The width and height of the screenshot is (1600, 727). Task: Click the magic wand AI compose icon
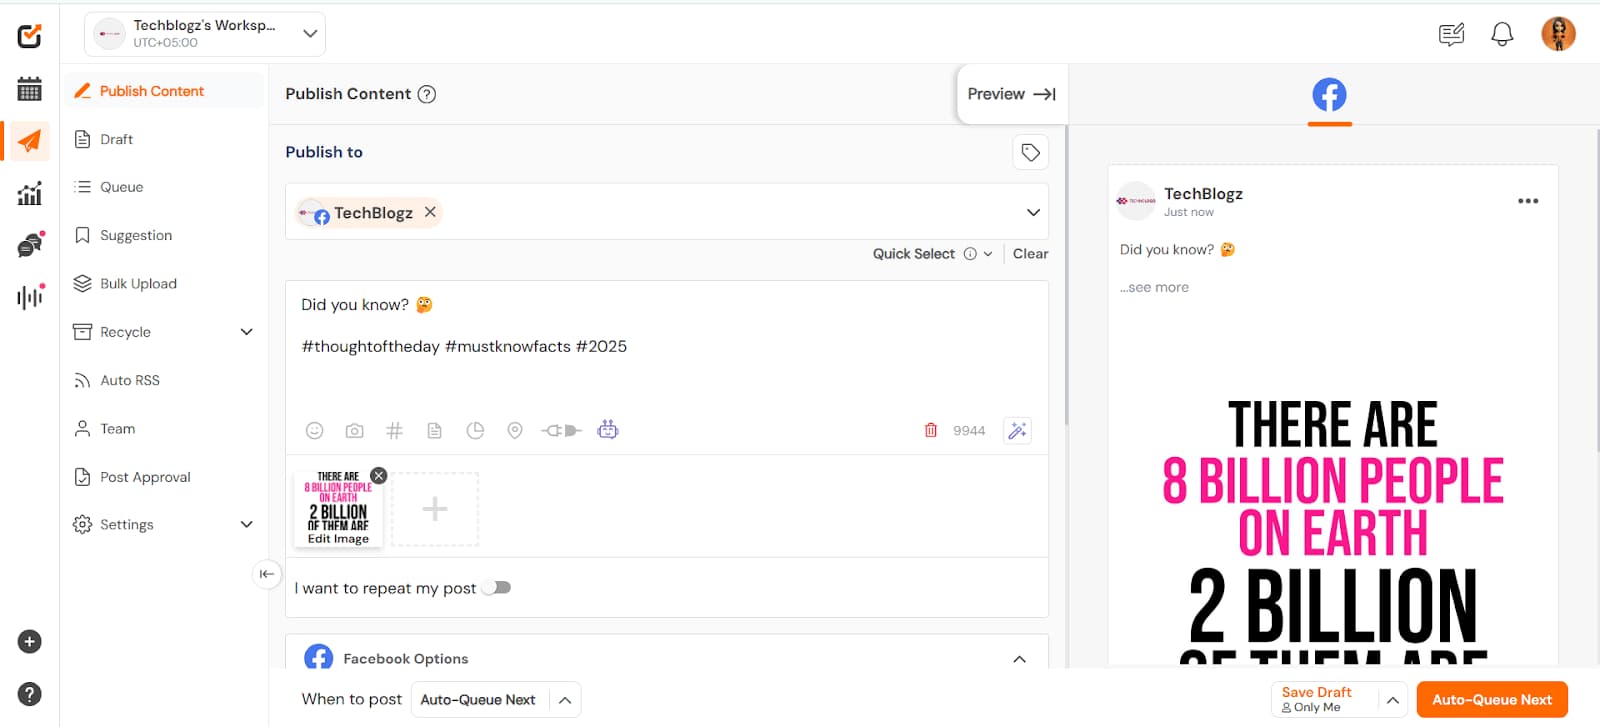pyautogui.click(x=1017, y=431)
